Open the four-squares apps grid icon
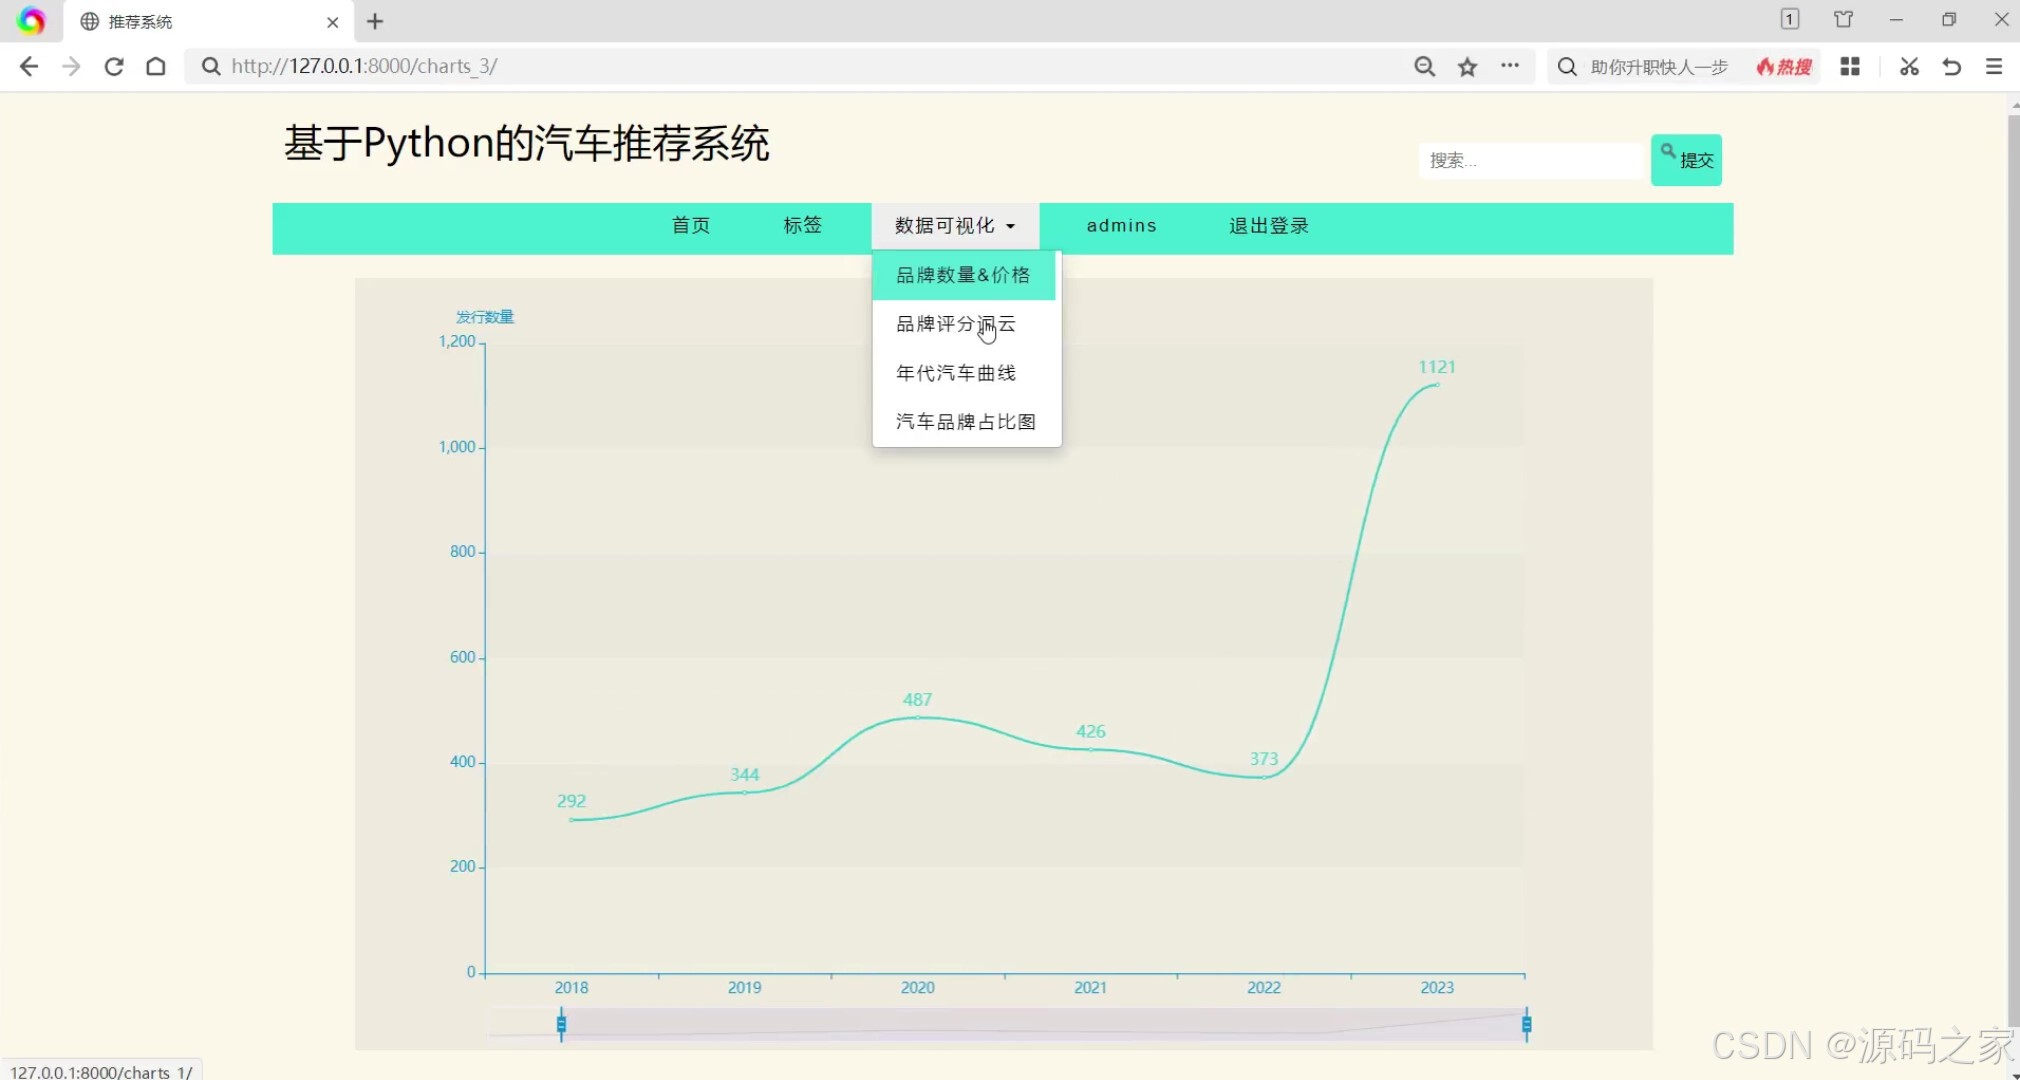Image resolution: width=2020 pixels, height=1080 pixels. tap(1850, 66)
